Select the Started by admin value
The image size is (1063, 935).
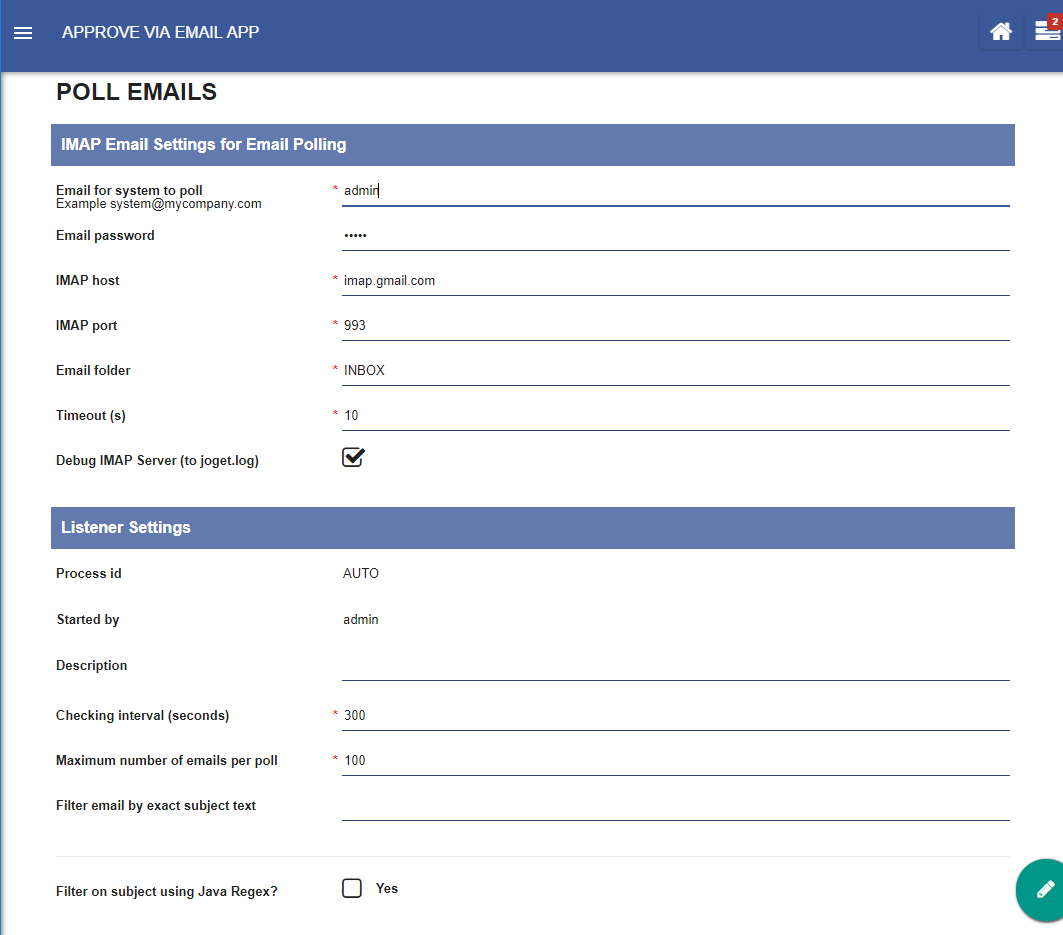click(361, 620)
